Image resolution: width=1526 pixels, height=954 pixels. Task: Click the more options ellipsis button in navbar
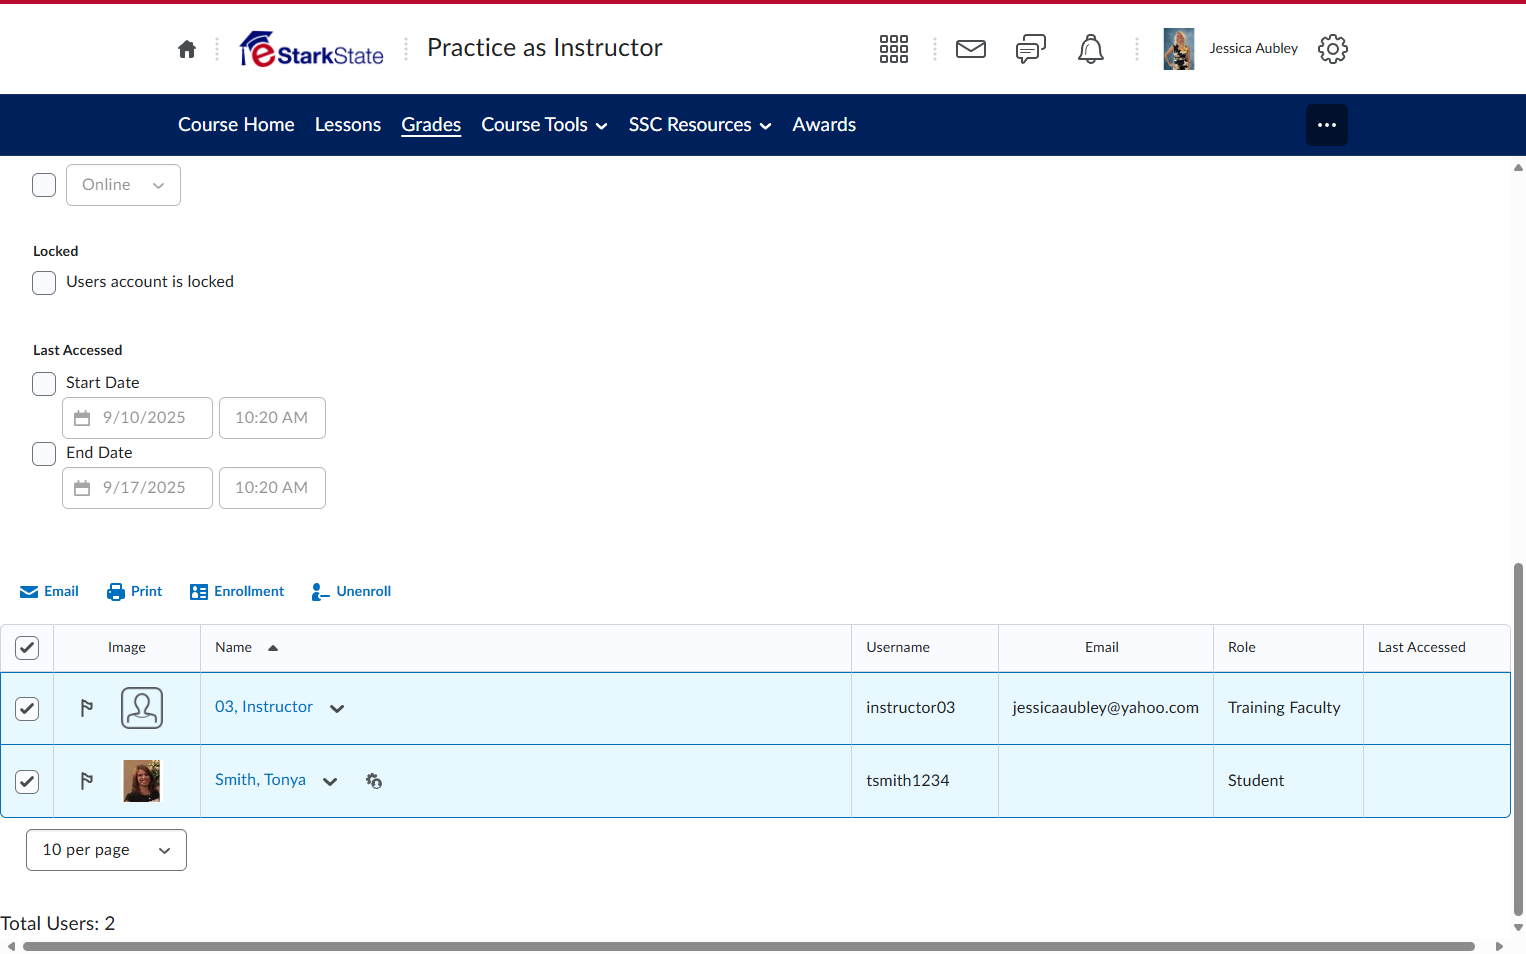(1327, 125)
